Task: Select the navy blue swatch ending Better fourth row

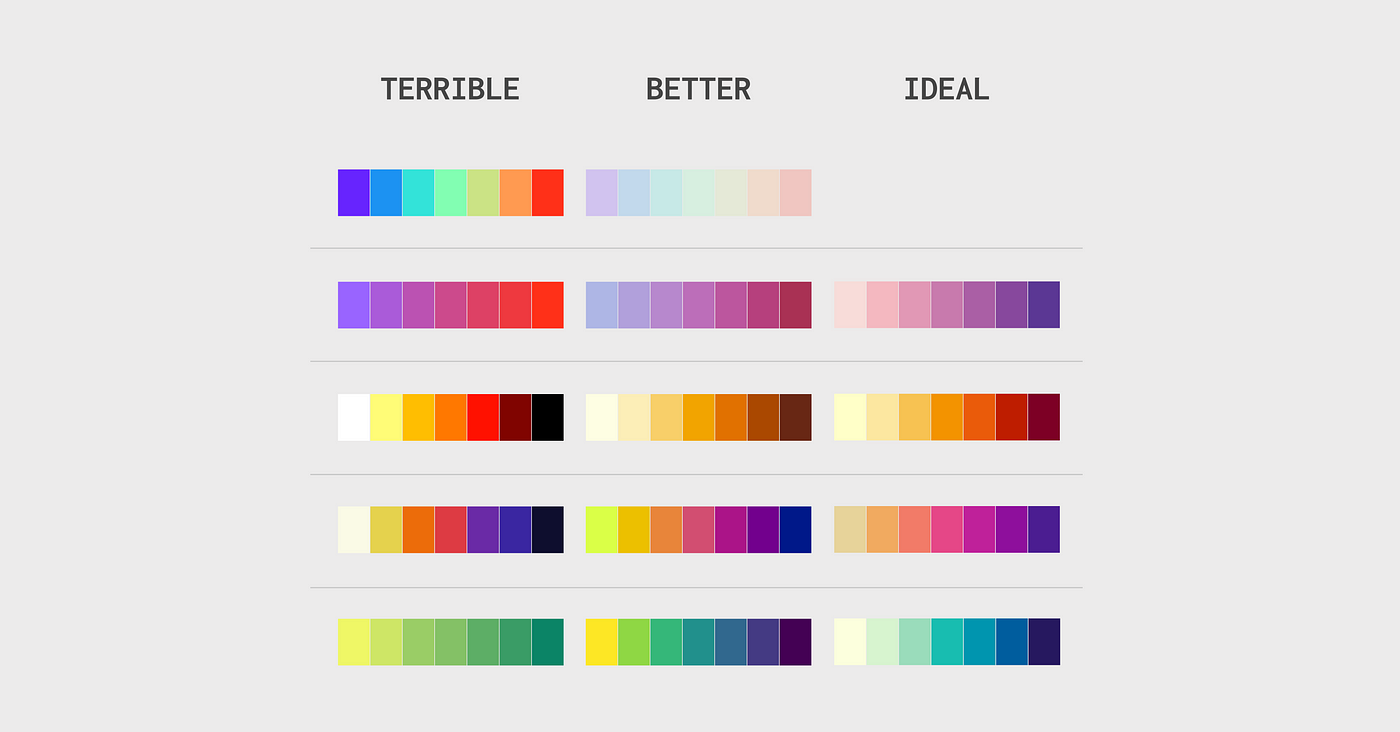Action: pyautogui.click(x=796, y=530)
